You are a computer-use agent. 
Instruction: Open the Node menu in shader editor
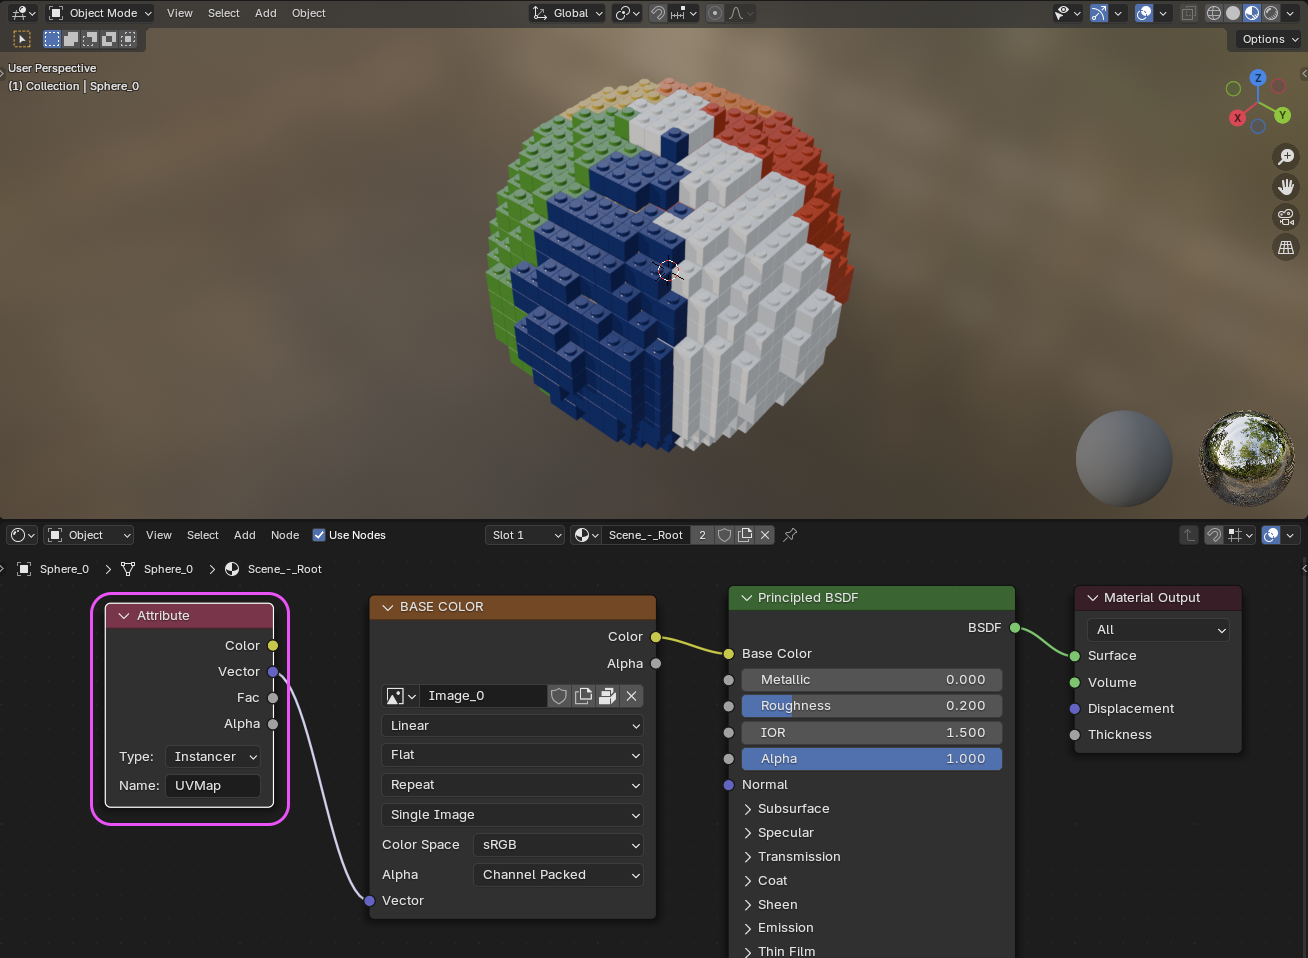285,535
